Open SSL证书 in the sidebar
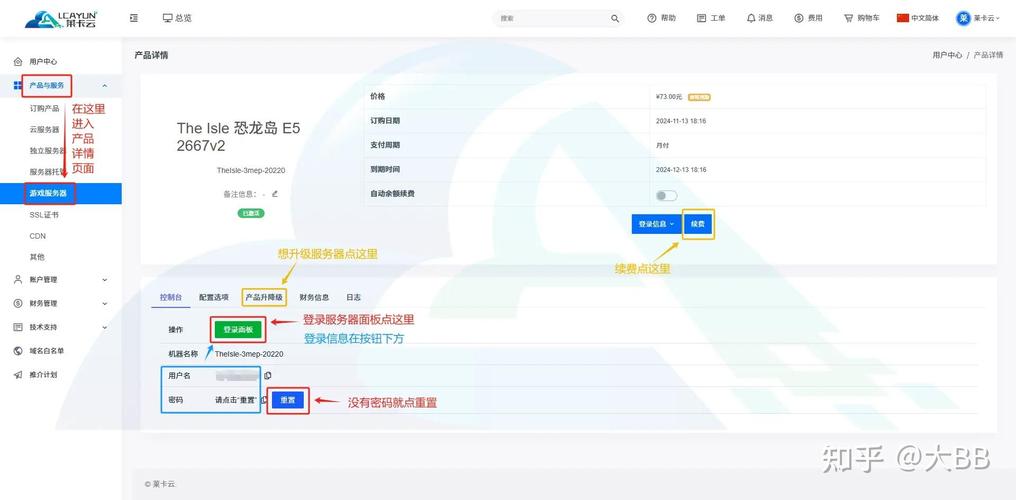The width and height of the screenshot is (1016, 500). [44, 214]
